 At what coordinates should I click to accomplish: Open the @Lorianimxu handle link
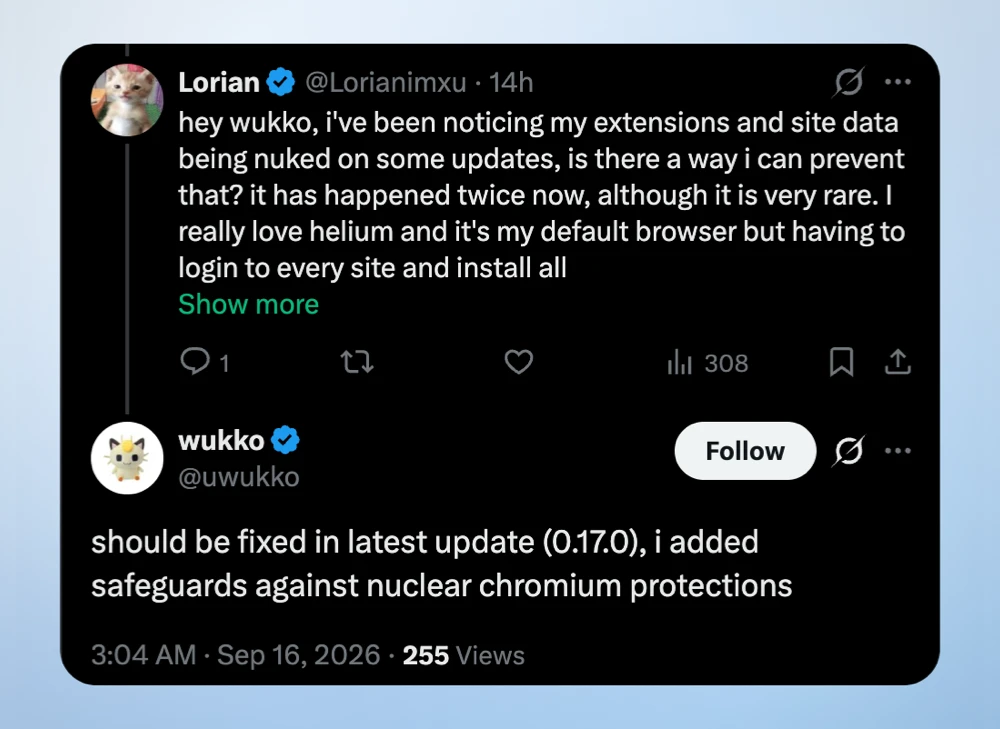tap(386, 83)
